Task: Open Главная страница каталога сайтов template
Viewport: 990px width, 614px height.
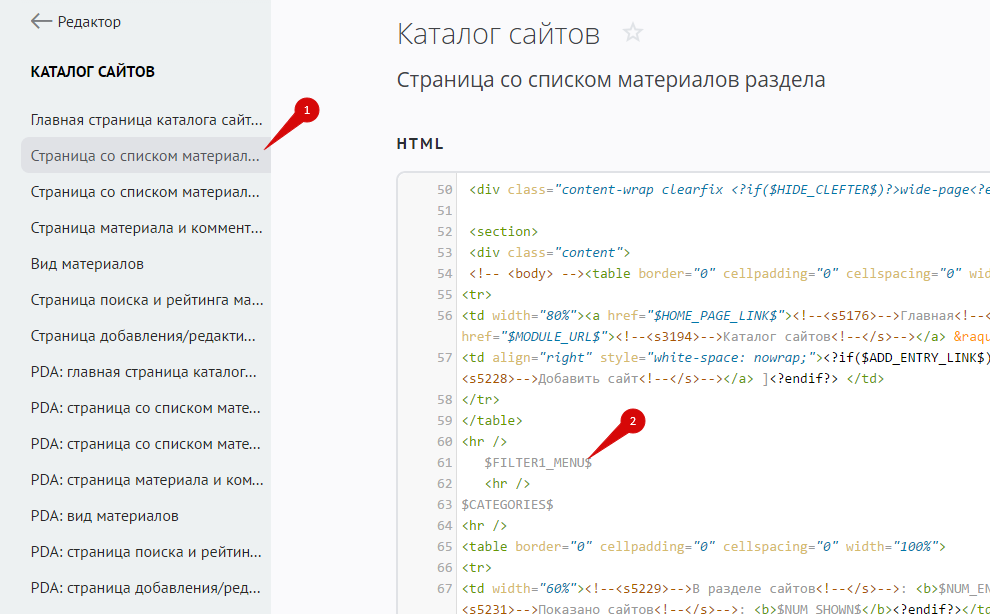Action: [146, 120]
